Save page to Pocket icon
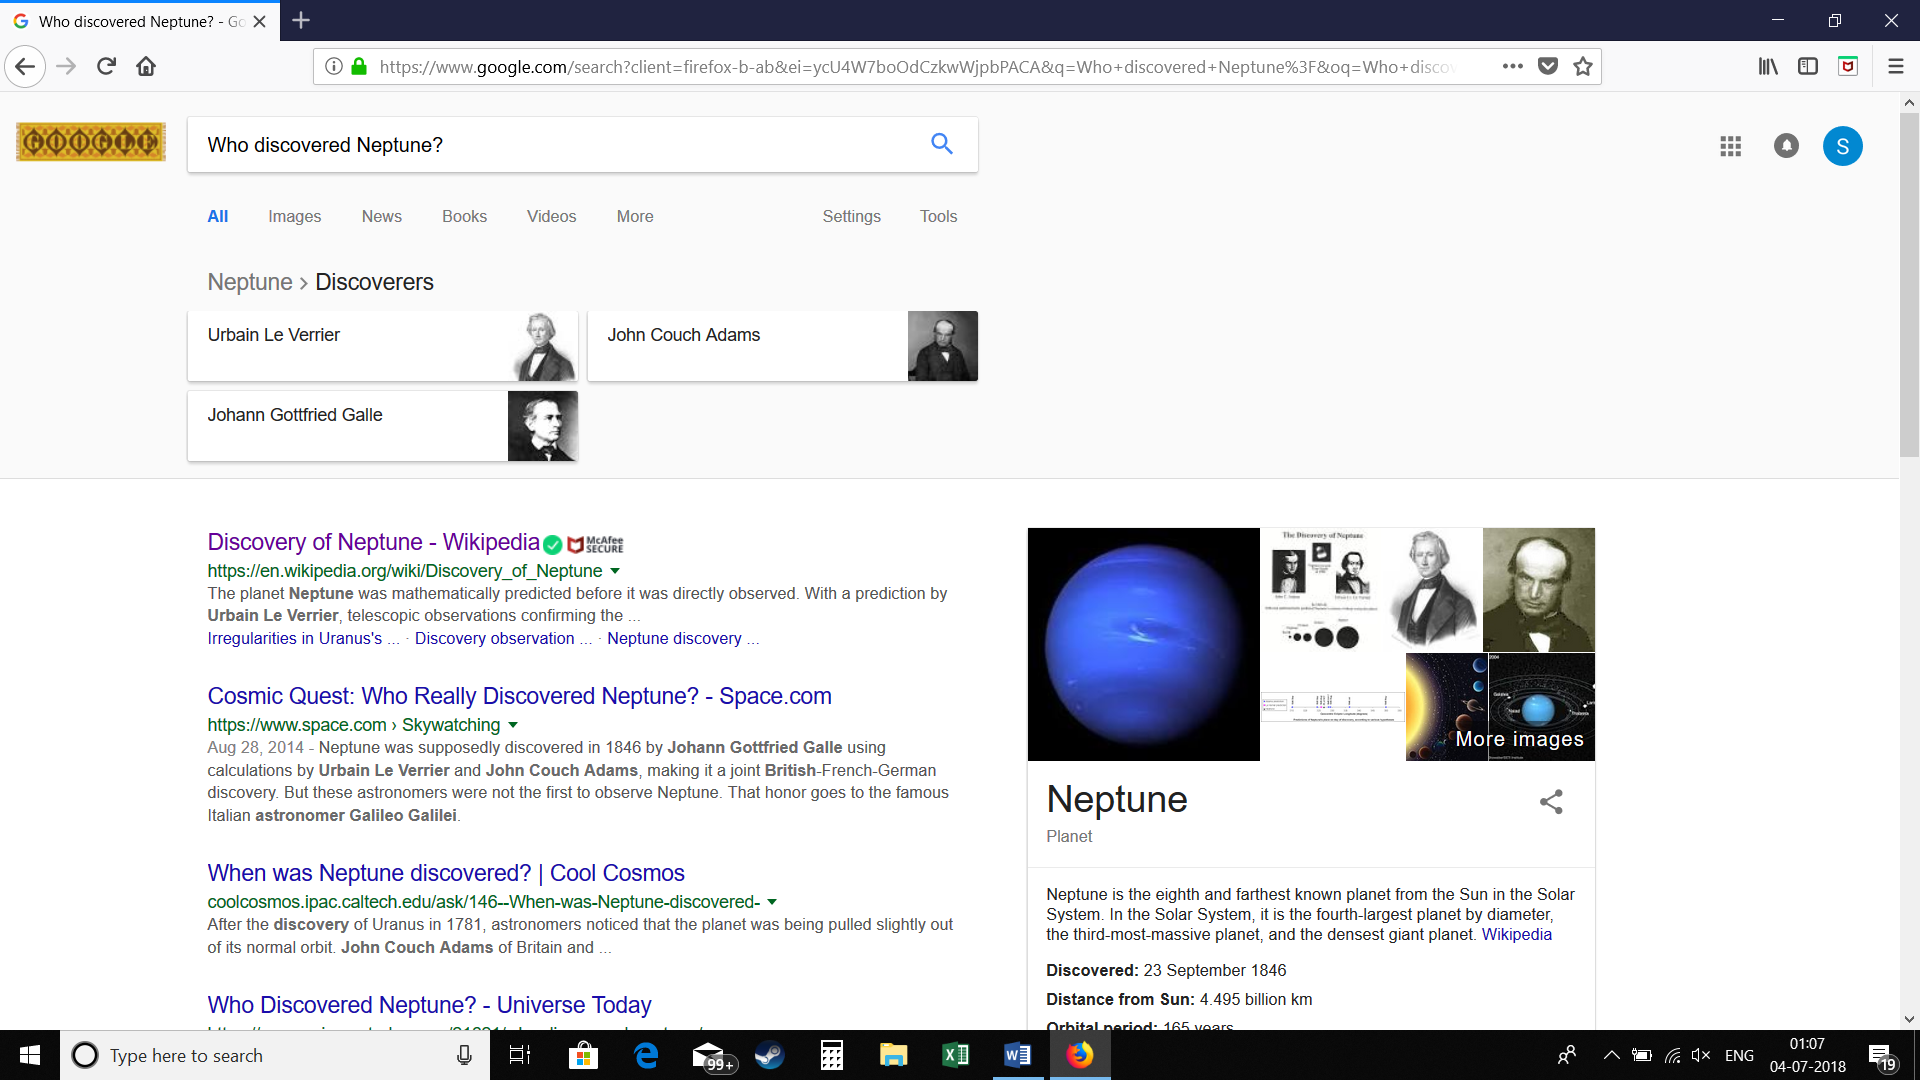1920x1080 pixels. click(x=1547, y=67)
